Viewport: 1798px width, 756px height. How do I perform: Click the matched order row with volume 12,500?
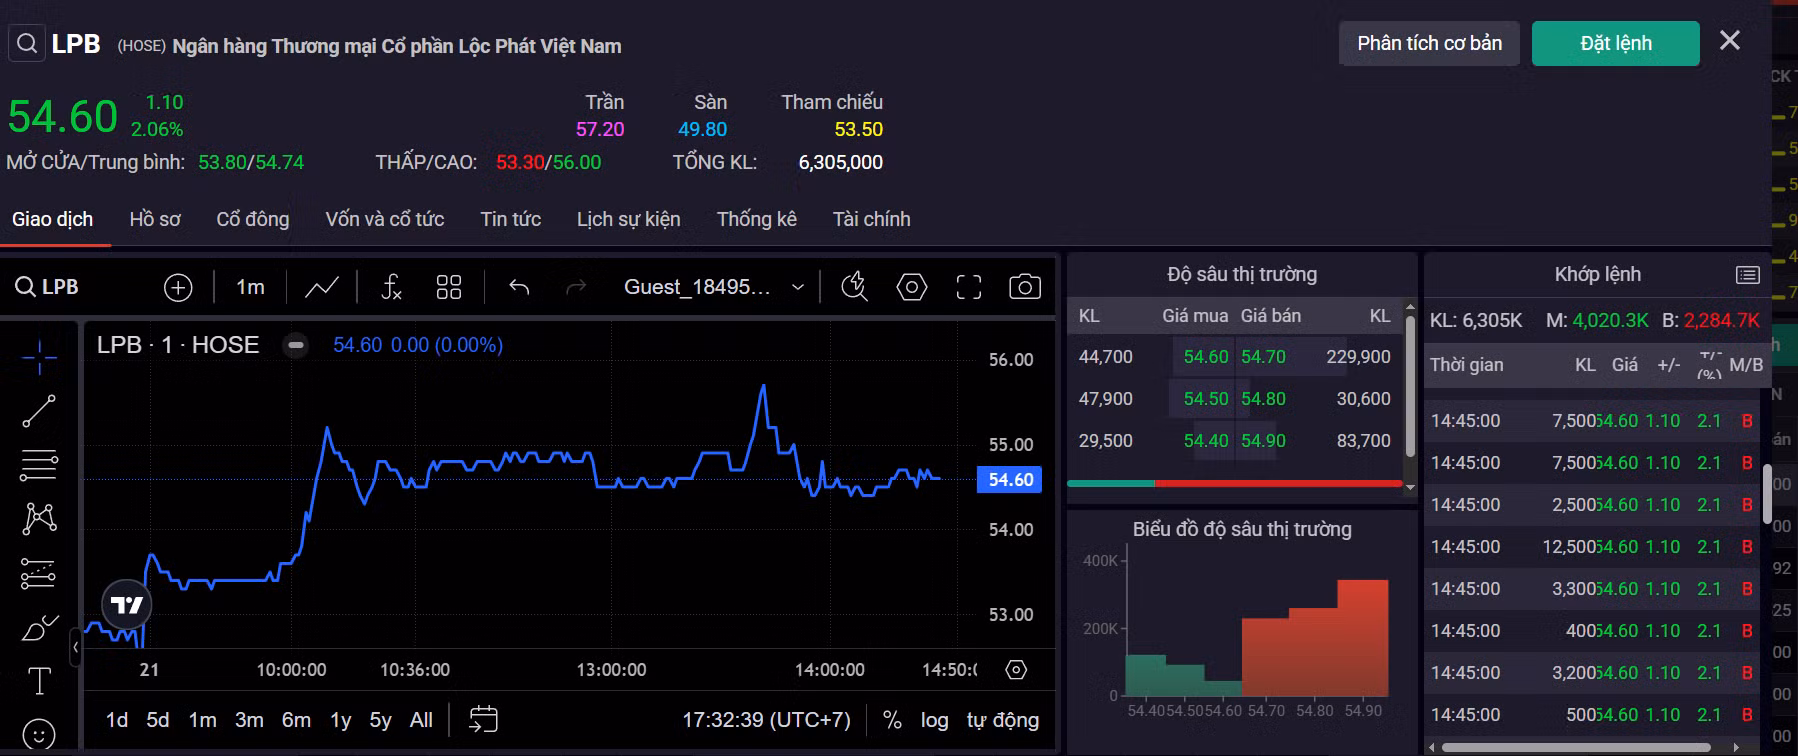(x=1592, y=547)
